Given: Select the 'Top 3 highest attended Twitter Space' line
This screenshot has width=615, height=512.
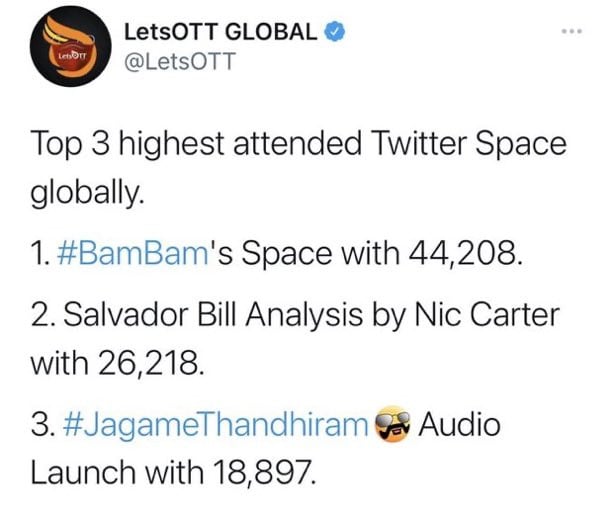Looking at the screenshot, I should (x=299, y=144).
